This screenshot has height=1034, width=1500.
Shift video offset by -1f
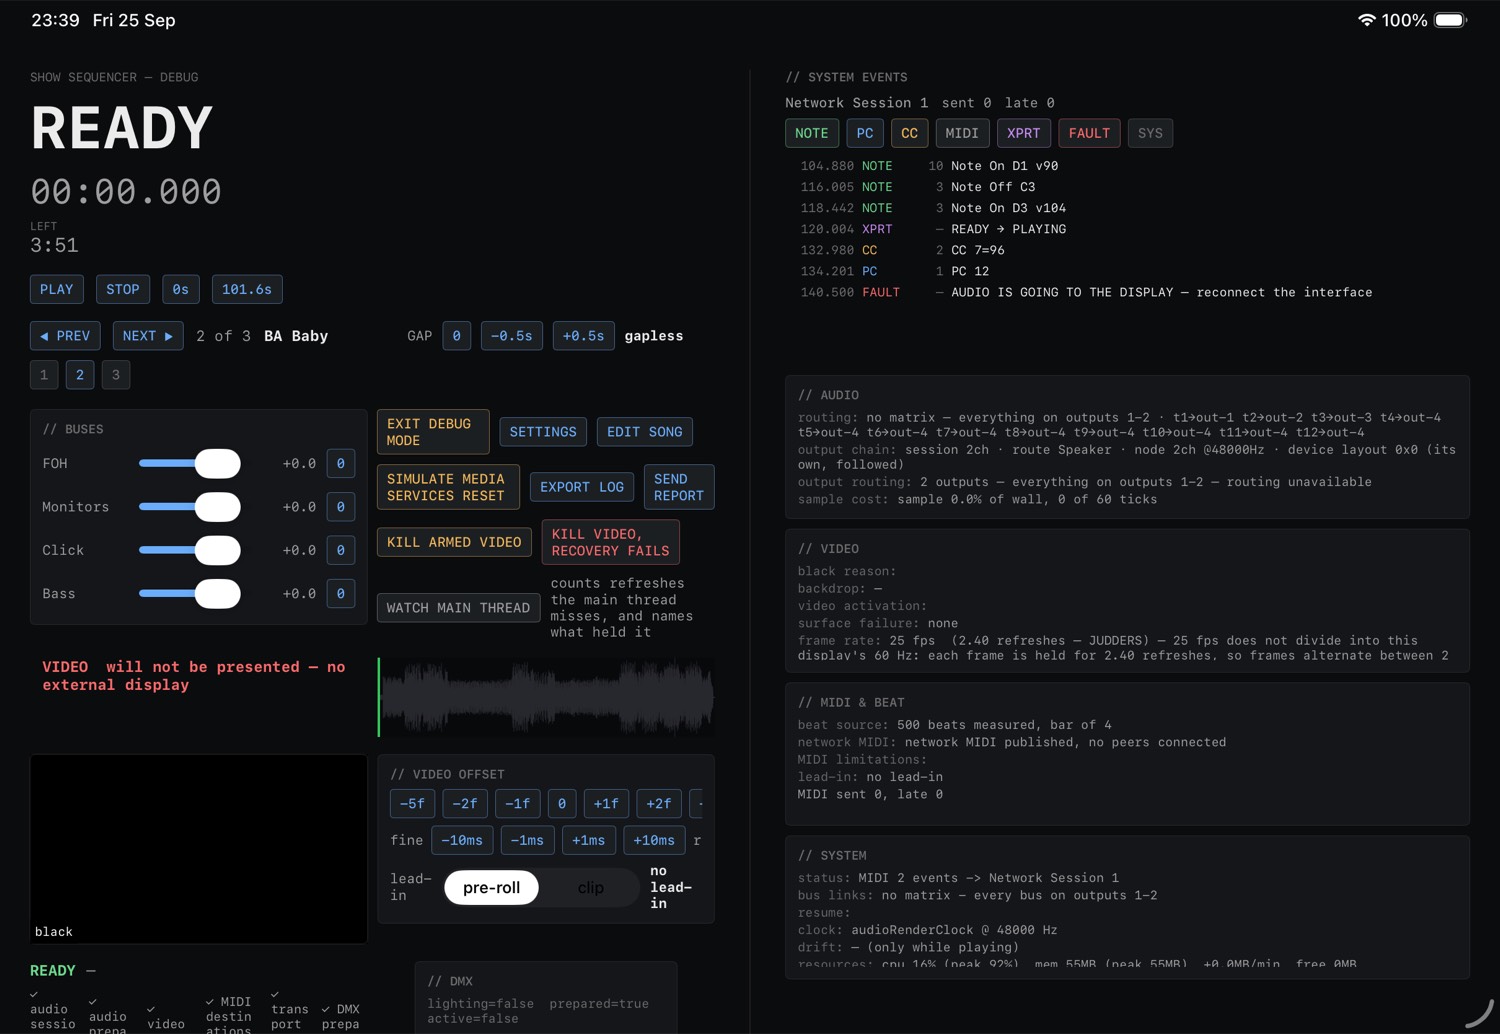[x=517, y=803]
